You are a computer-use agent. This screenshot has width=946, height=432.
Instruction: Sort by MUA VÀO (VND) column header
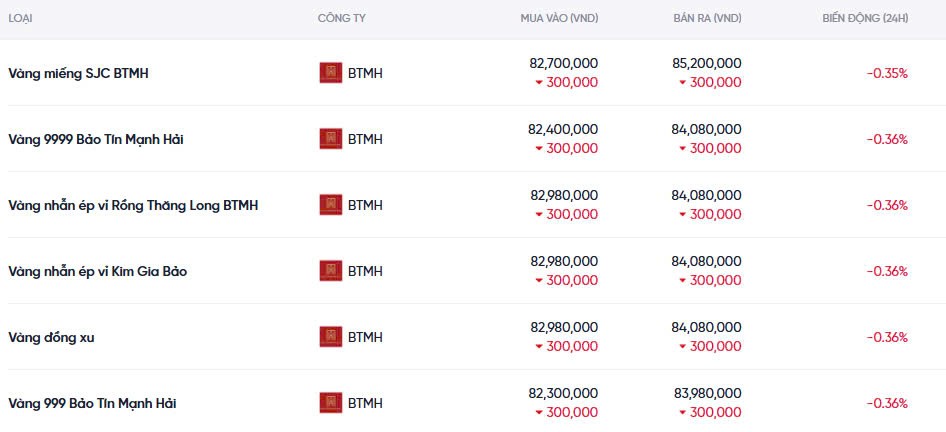[x=559, y=19]
